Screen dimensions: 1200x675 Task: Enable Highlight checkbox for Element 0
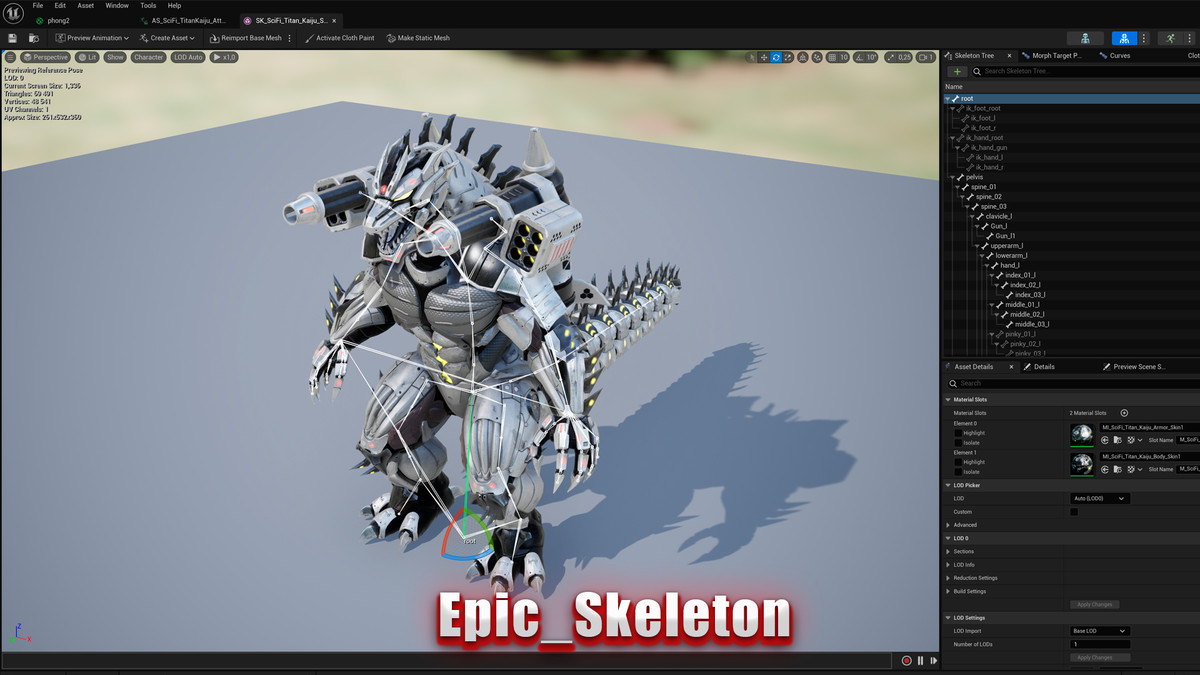(x=958, y=433)
